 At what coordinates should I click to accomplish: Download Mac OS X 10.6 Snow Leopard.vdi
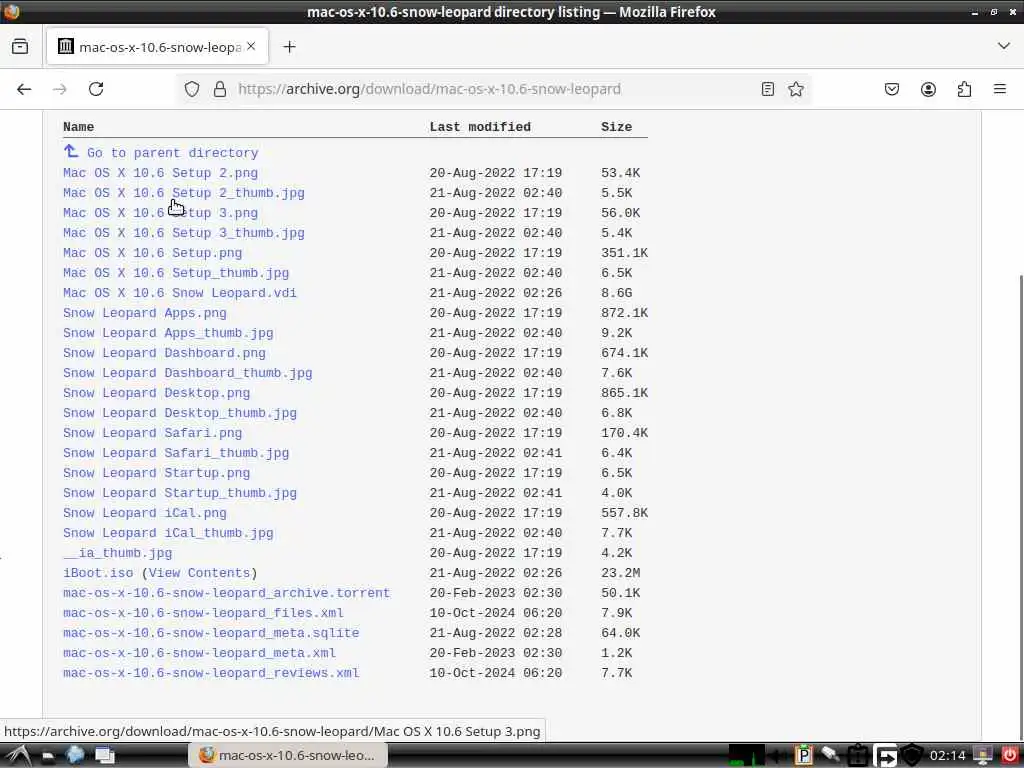coord(180,293)
